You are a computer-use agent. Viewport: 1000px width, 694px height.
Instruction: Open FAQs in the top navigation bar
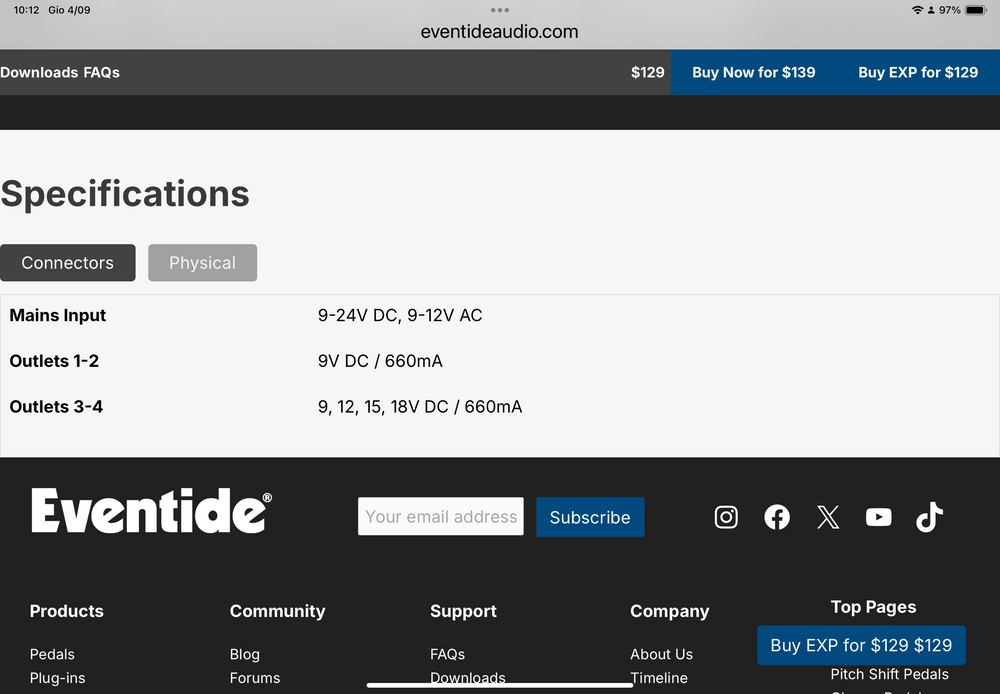[x=101, y=73]
